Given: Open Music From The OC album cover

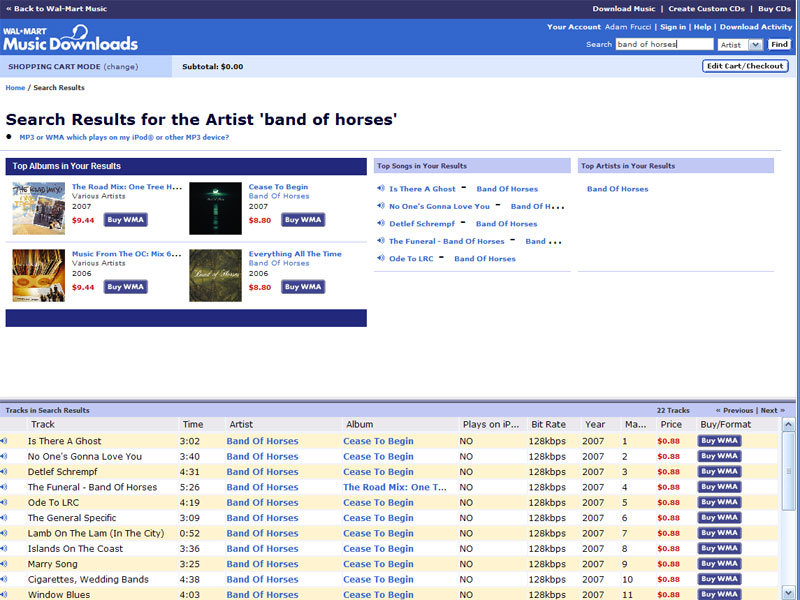Looking at the screenshot, I should [x=39, y=276].
